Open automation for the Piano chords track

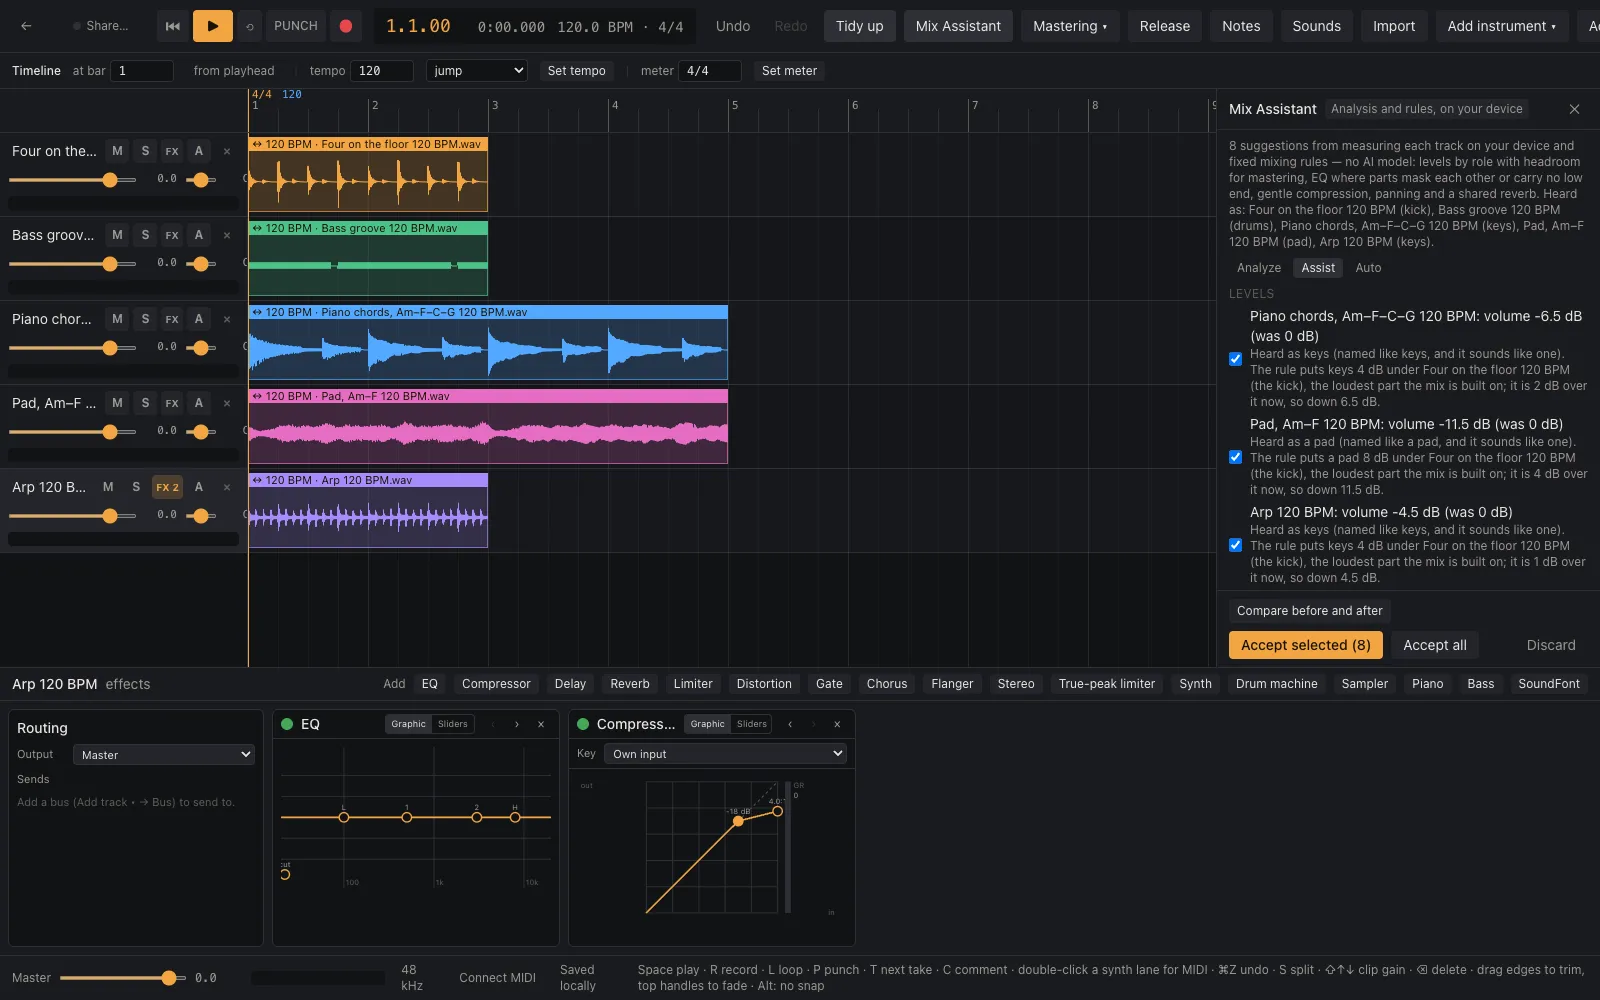[x=199, y=319]
